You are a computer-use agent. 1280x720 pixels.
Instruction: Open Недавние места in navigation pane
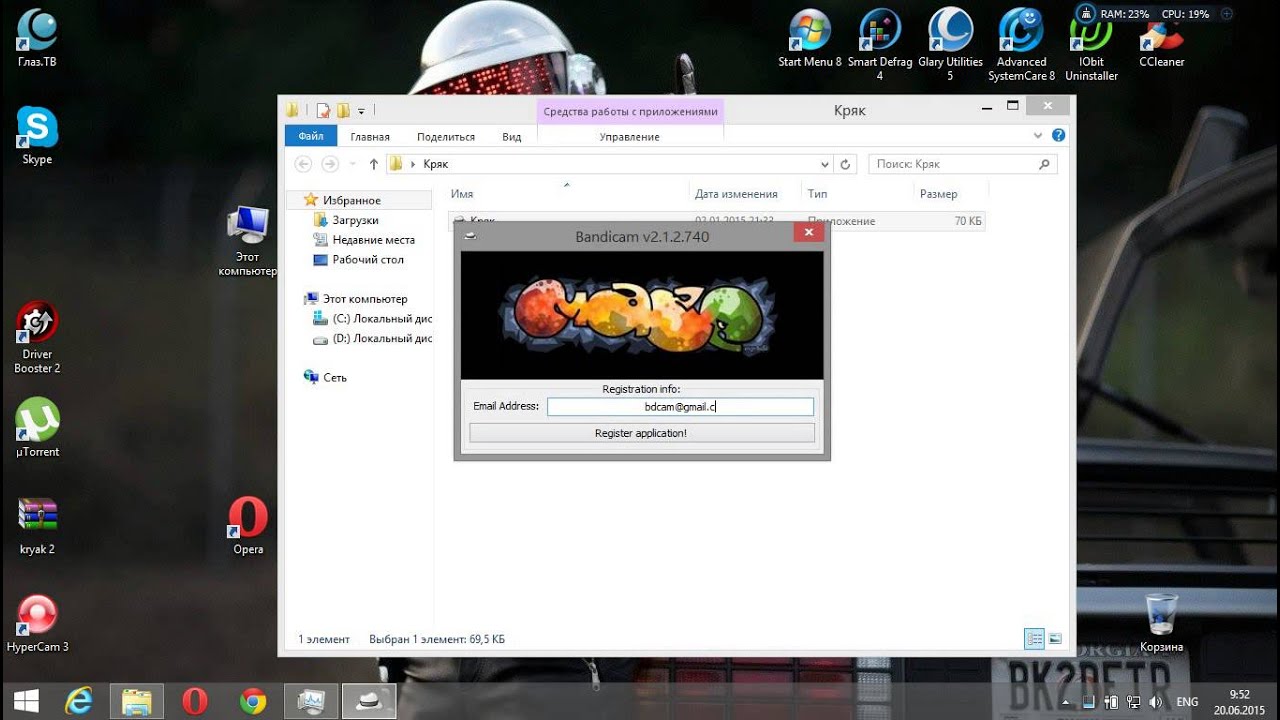373,240
